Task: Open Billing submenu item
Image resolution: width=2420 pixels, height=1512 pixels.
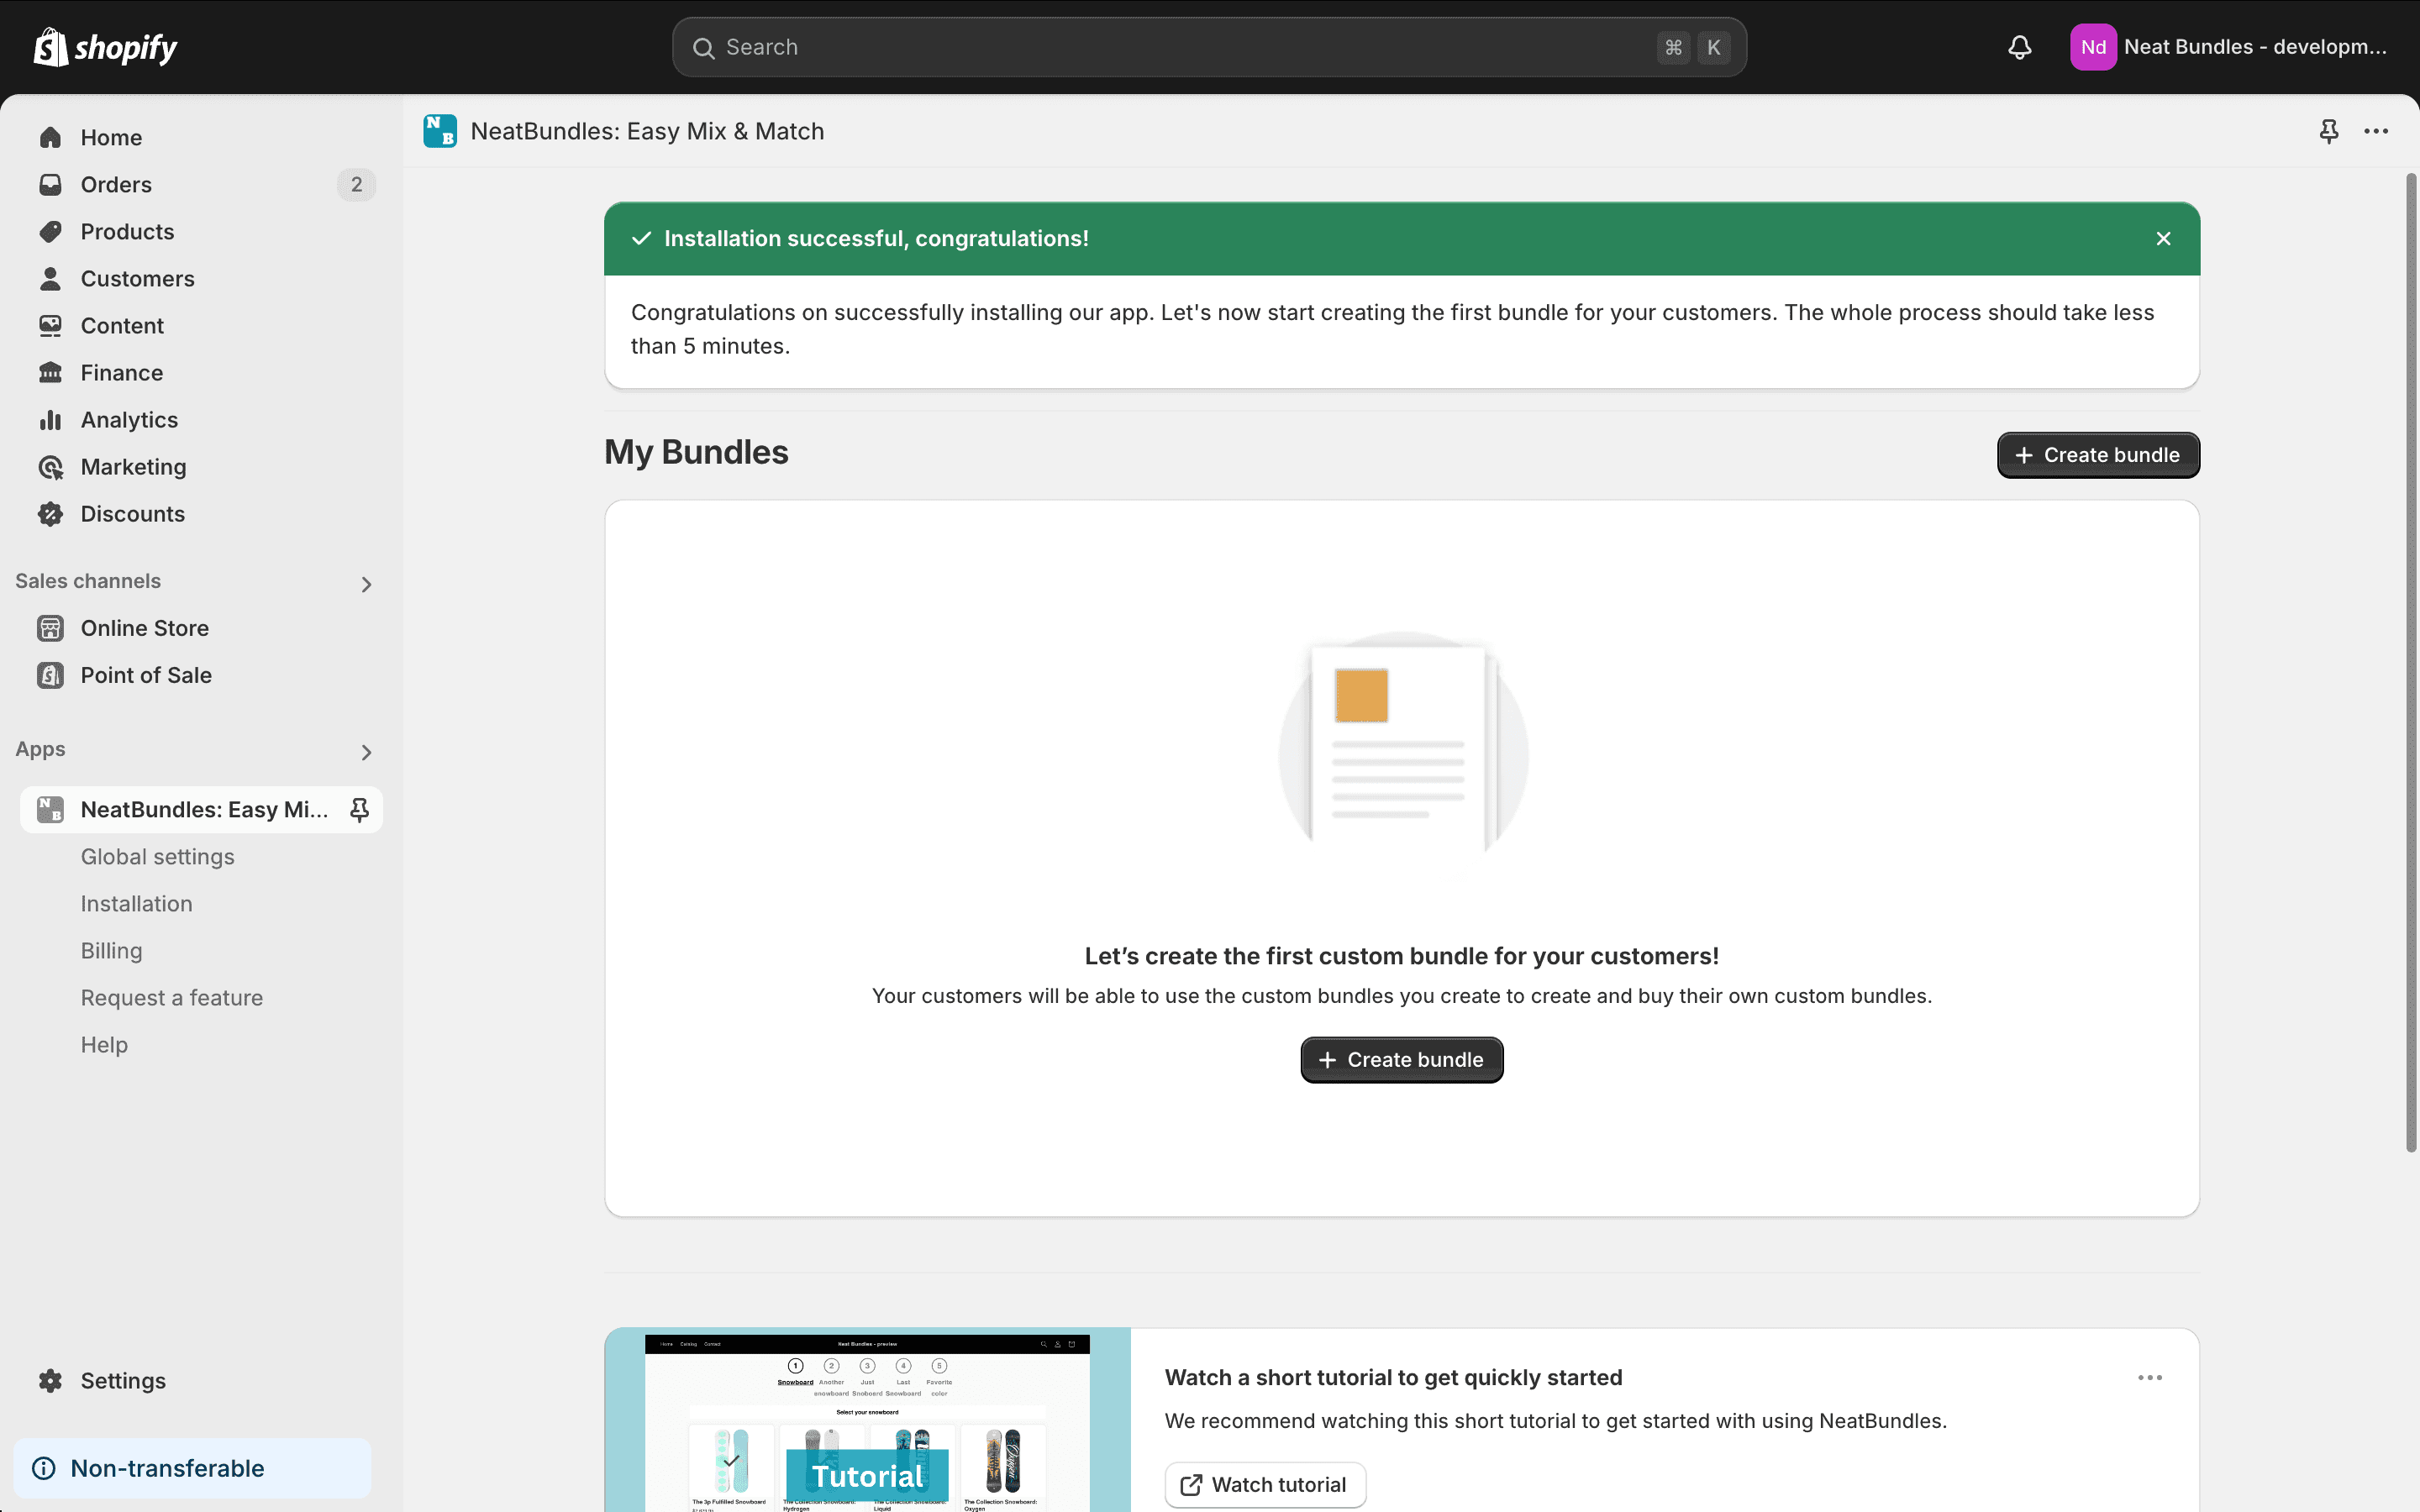Action: point(111,950)
